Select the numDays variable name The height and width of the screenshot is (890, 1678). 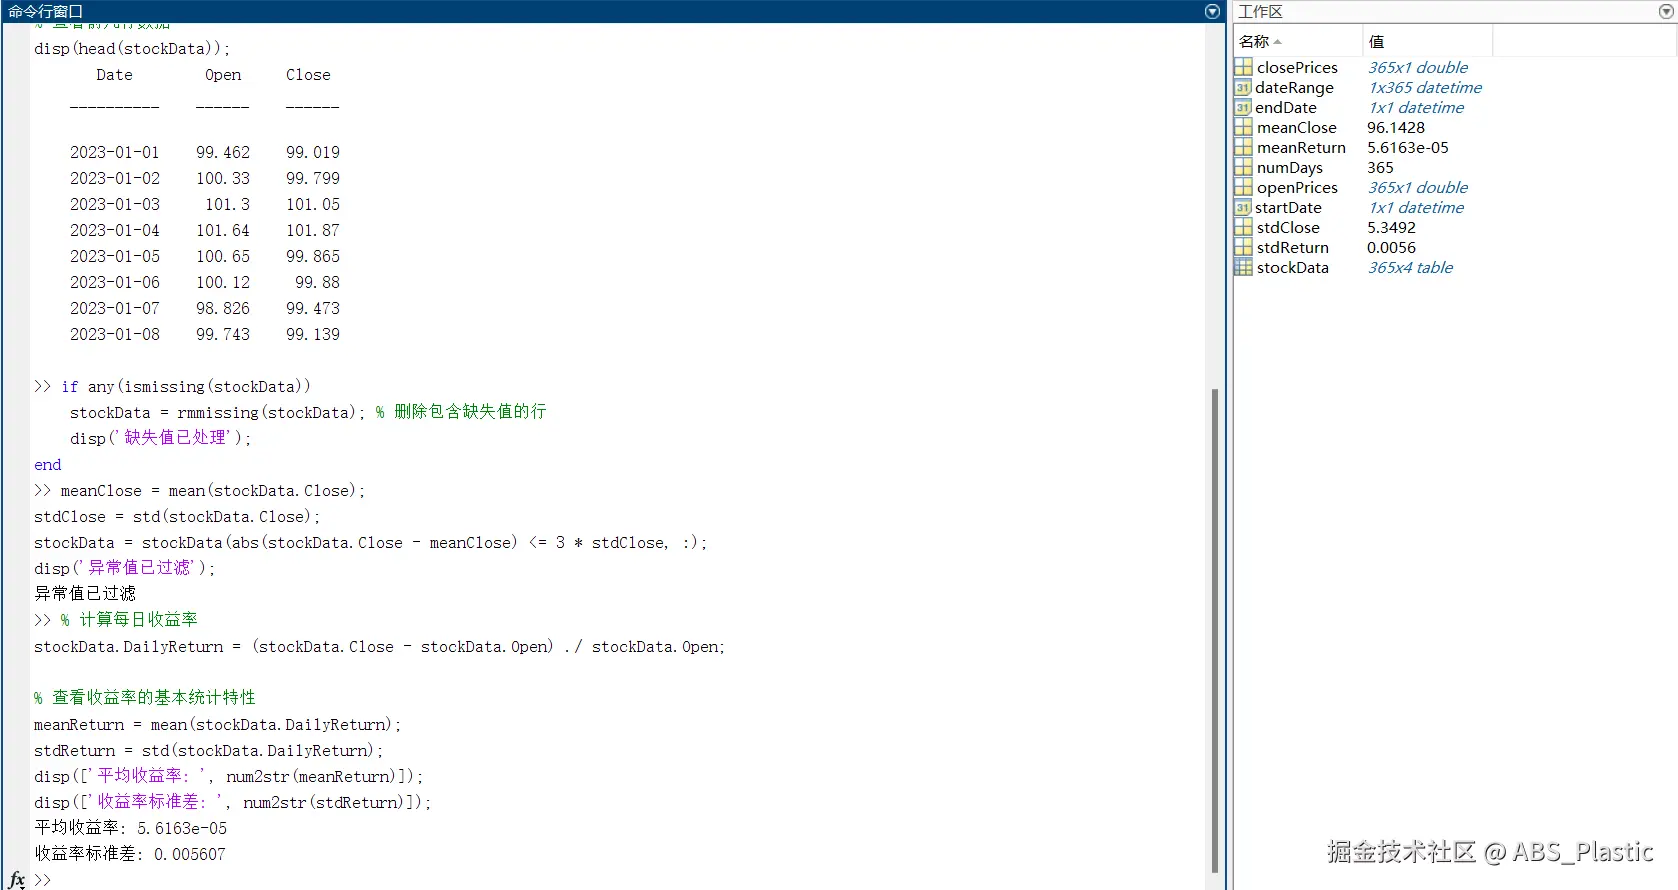tap(1289, 167)
